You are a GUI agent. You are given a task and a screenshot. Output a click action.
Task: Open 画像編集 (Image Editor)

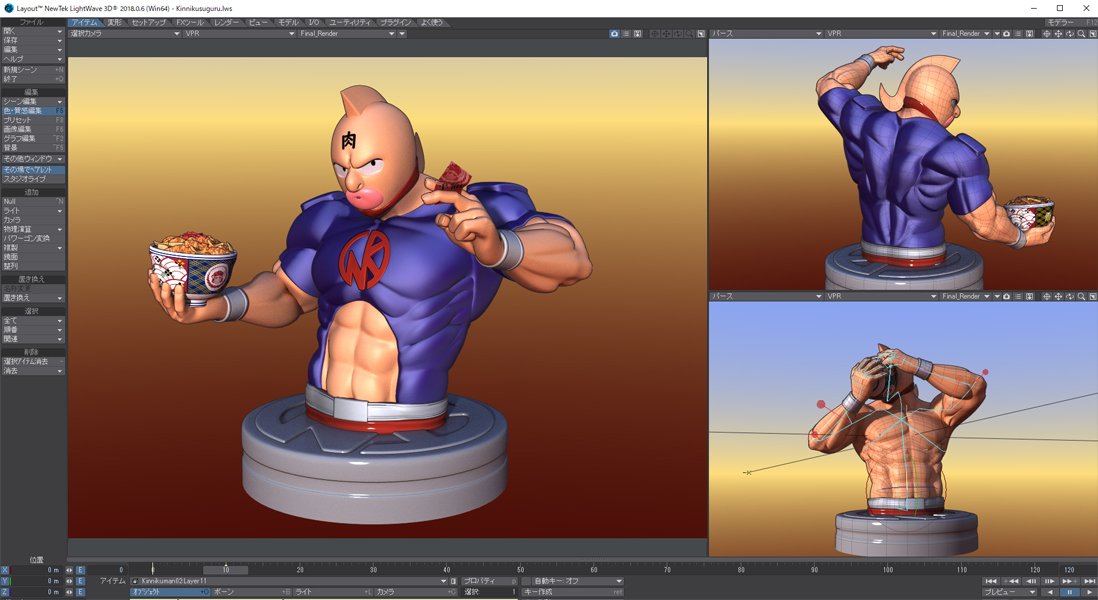click(33, 130)
